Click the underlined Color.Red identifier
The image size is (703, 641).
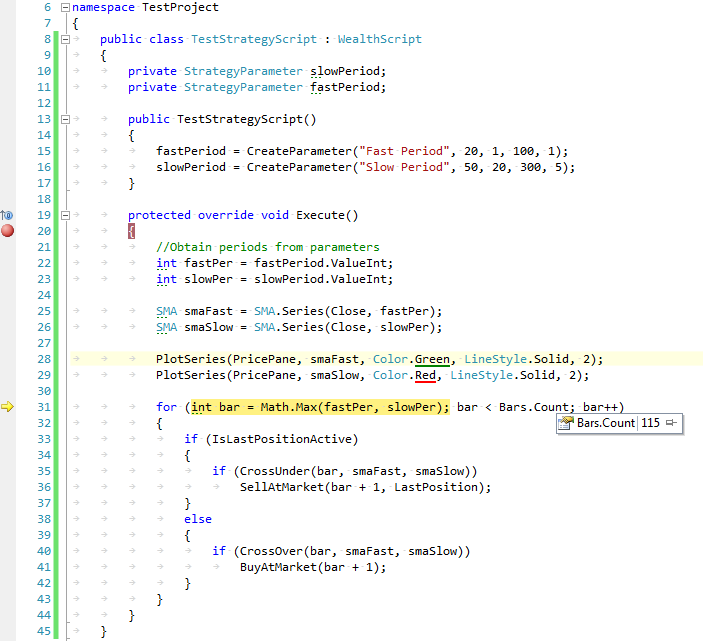405,375
